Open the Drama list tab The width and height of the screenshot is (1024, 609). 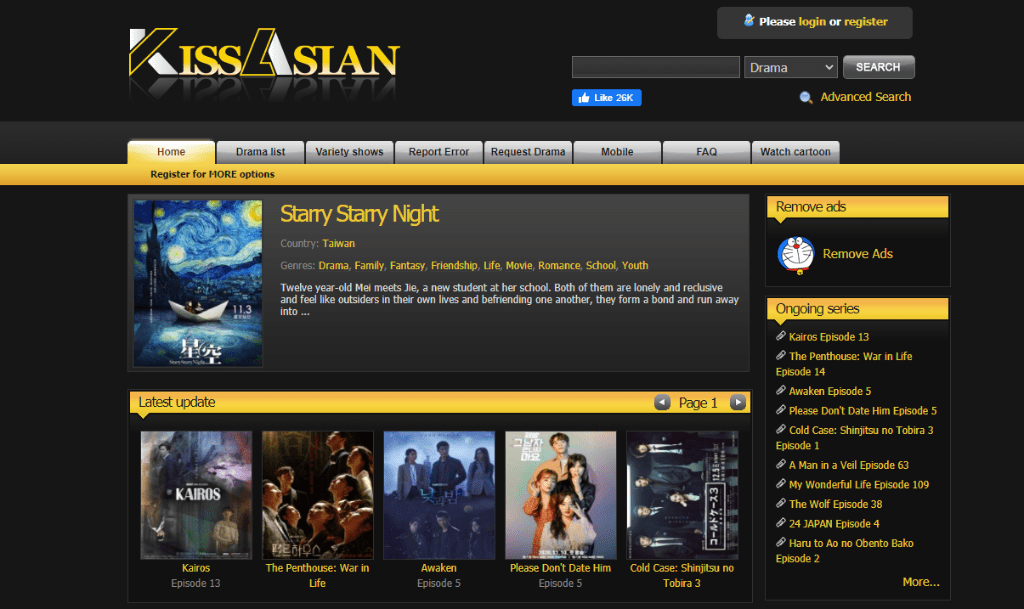261,152
